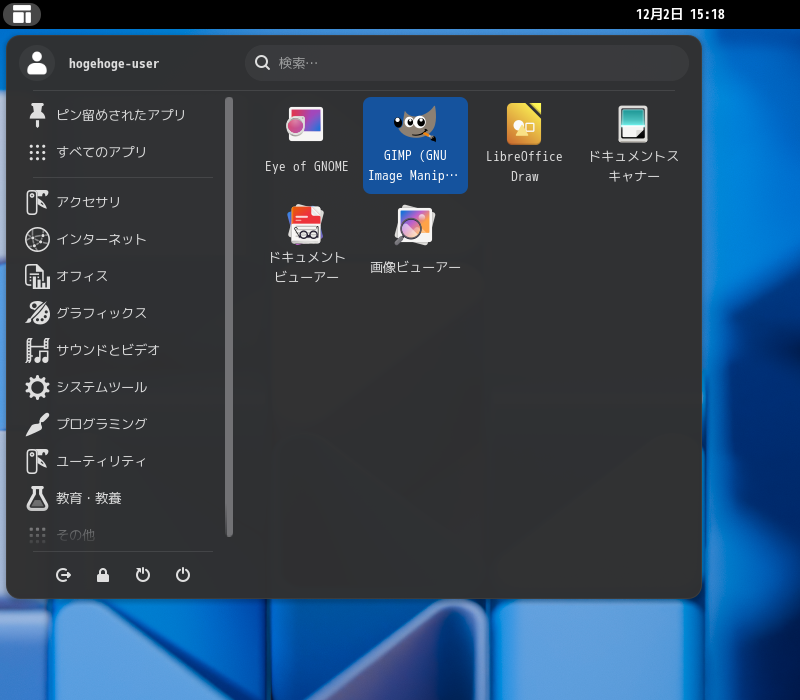Click the log out icon

point(63,575)
